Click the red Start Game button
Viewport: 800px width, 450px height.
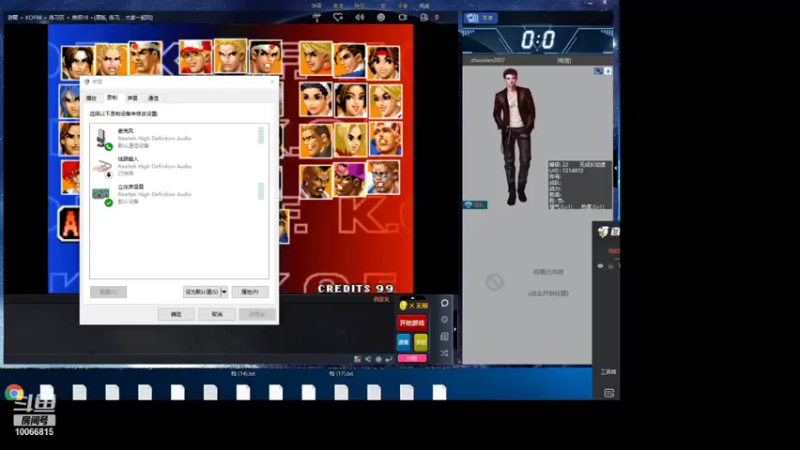click(412, 323)
